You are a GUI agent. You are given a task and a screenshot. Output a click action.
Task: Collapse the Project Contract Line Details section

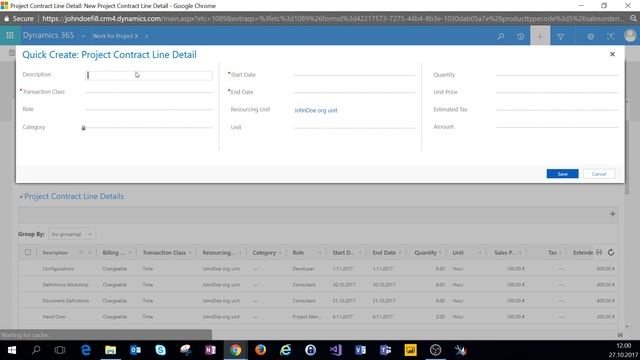pyautogui.click(x=21, y=197)
